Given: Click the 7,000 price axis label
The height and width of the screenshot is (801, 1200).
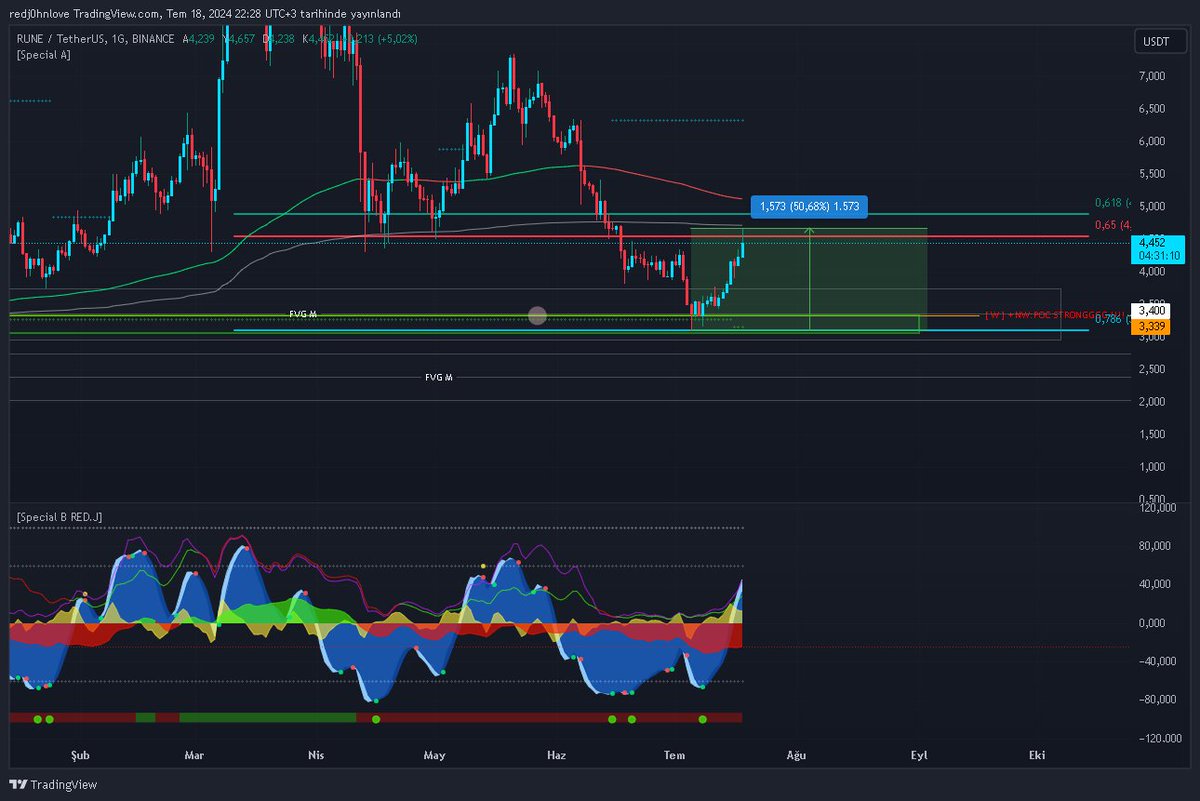Looking at the screenshot, I should coord(1152,76).
